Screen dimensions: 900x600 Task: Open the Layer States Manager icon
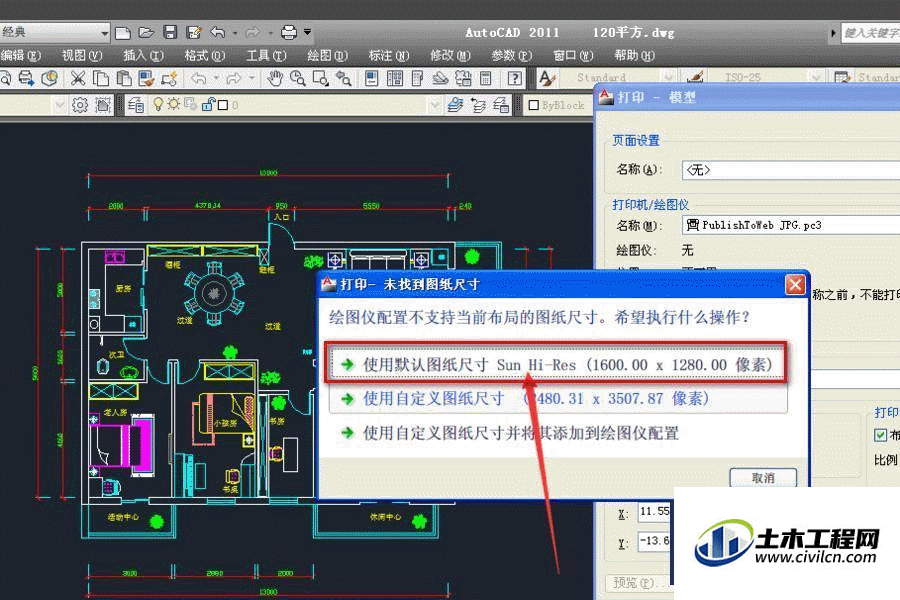tap(501, 105)
